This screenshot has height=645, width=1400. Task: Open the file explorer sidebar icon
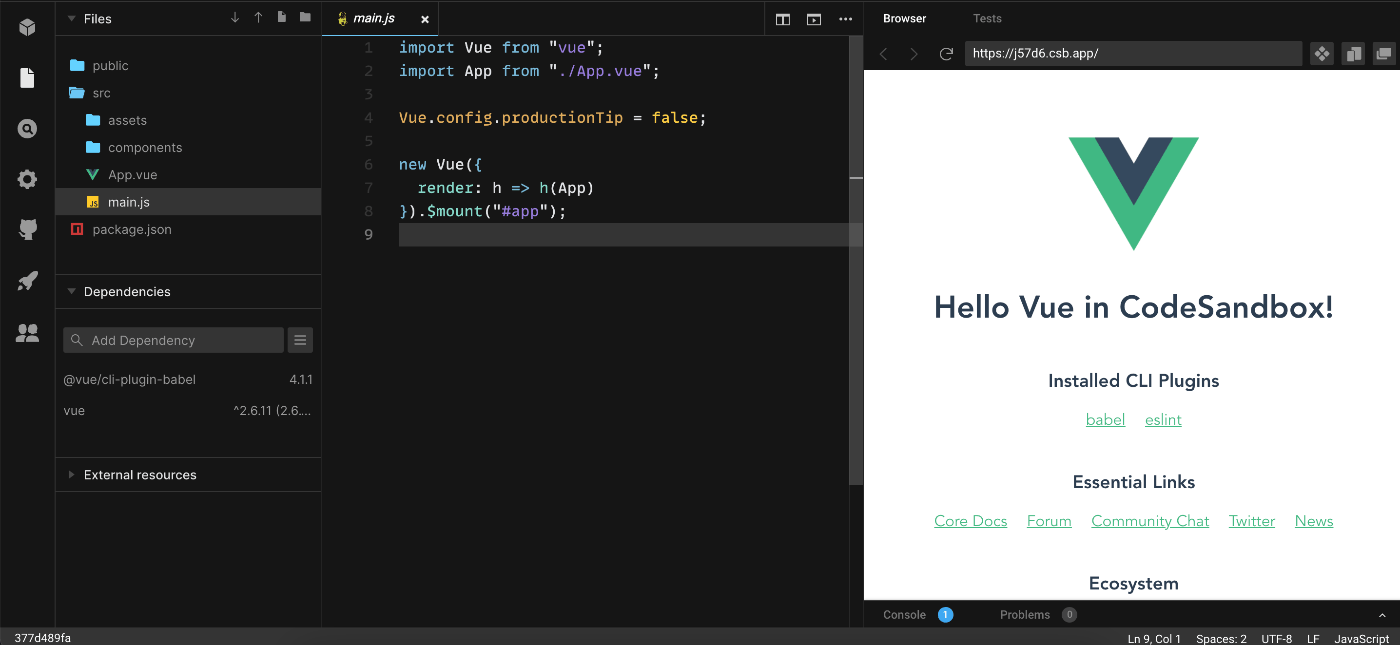pyautogui.click(x=27, y=78)
